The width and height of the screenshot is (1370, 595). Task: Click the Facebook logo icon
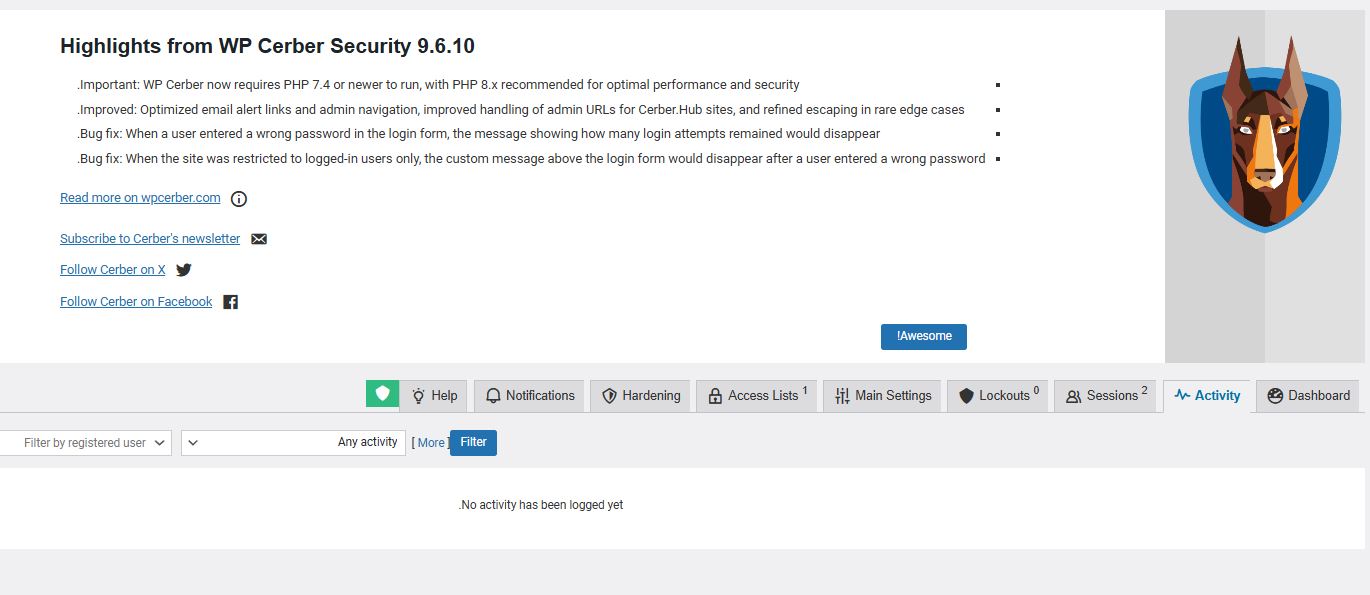tap(230, 302)
